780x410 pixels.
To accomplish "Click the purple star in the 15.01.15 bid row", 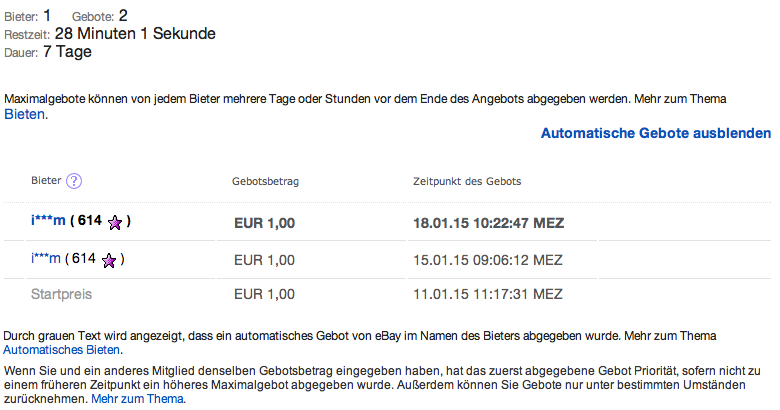I will (108, 260).
